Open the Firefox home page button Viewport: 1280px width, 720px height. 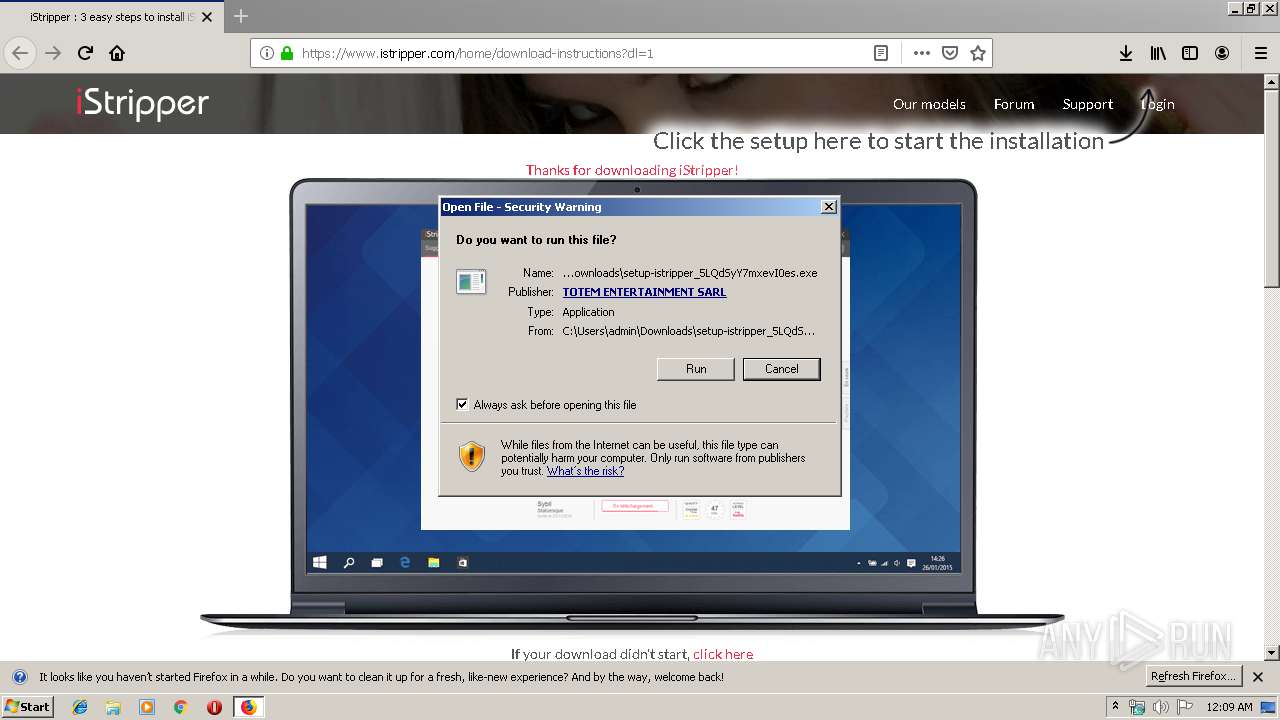[117, 53]
